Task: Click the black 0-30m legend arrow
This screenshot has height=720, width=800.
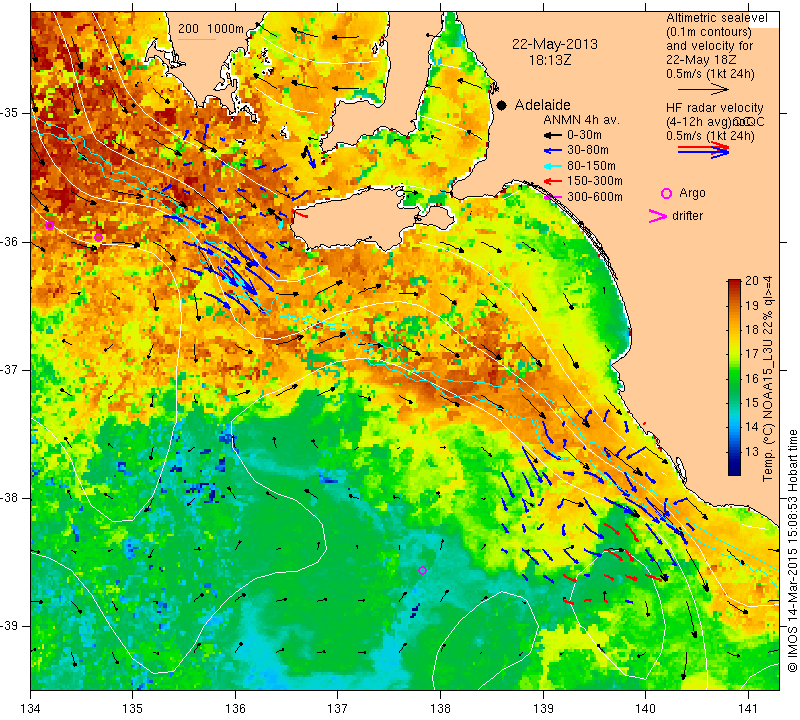Action: (553, 135)
